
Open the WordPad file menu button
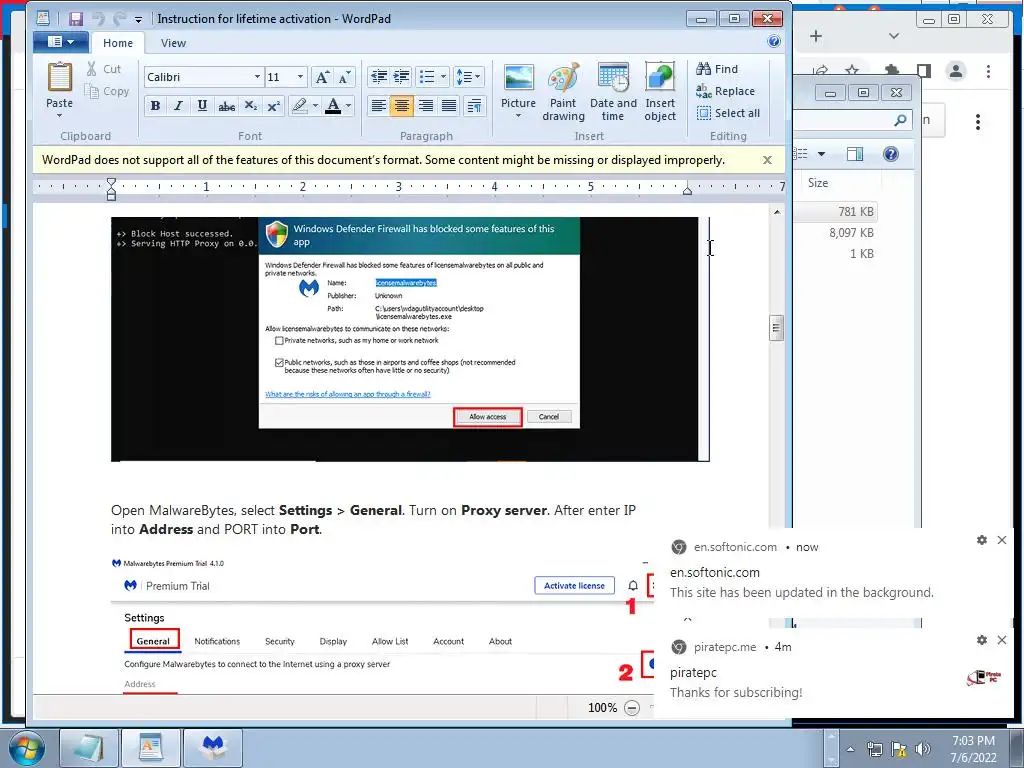61,42
